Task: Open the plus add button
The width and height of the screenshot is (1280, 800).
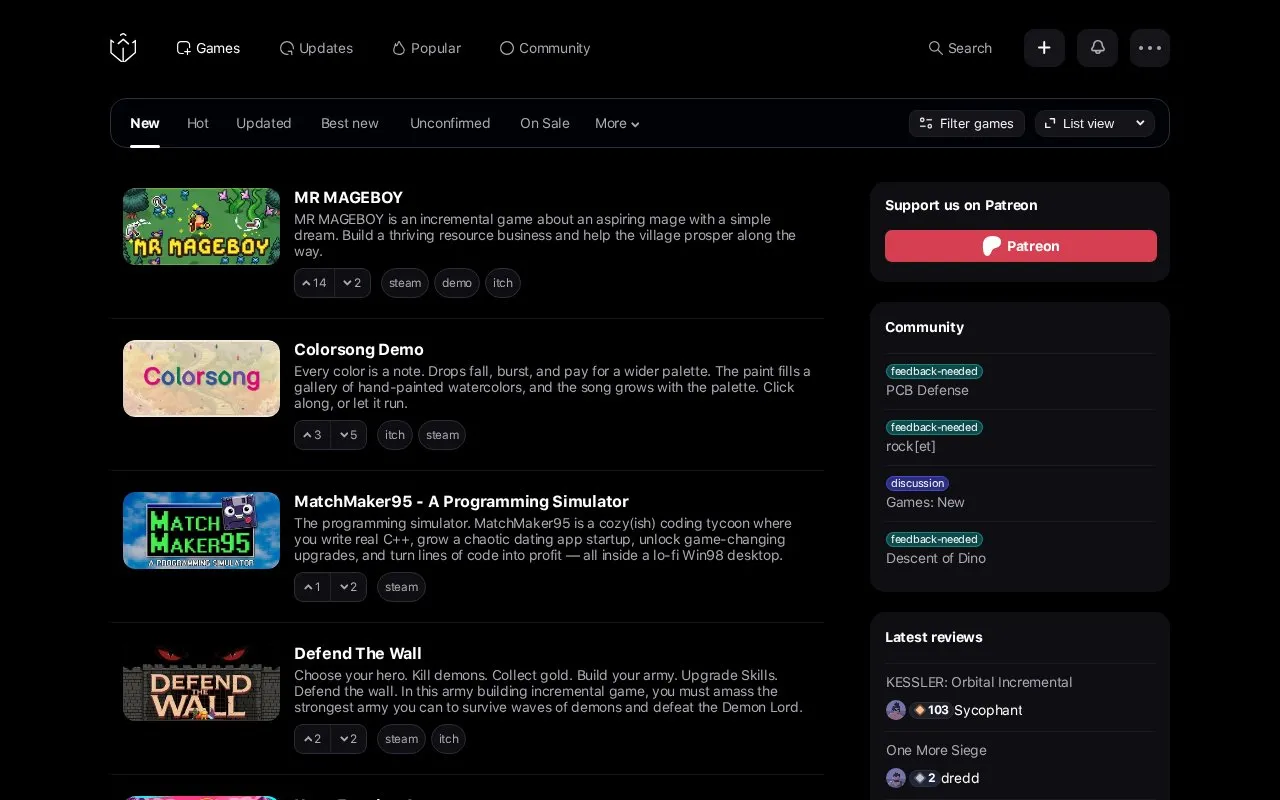Action: 1044,48
